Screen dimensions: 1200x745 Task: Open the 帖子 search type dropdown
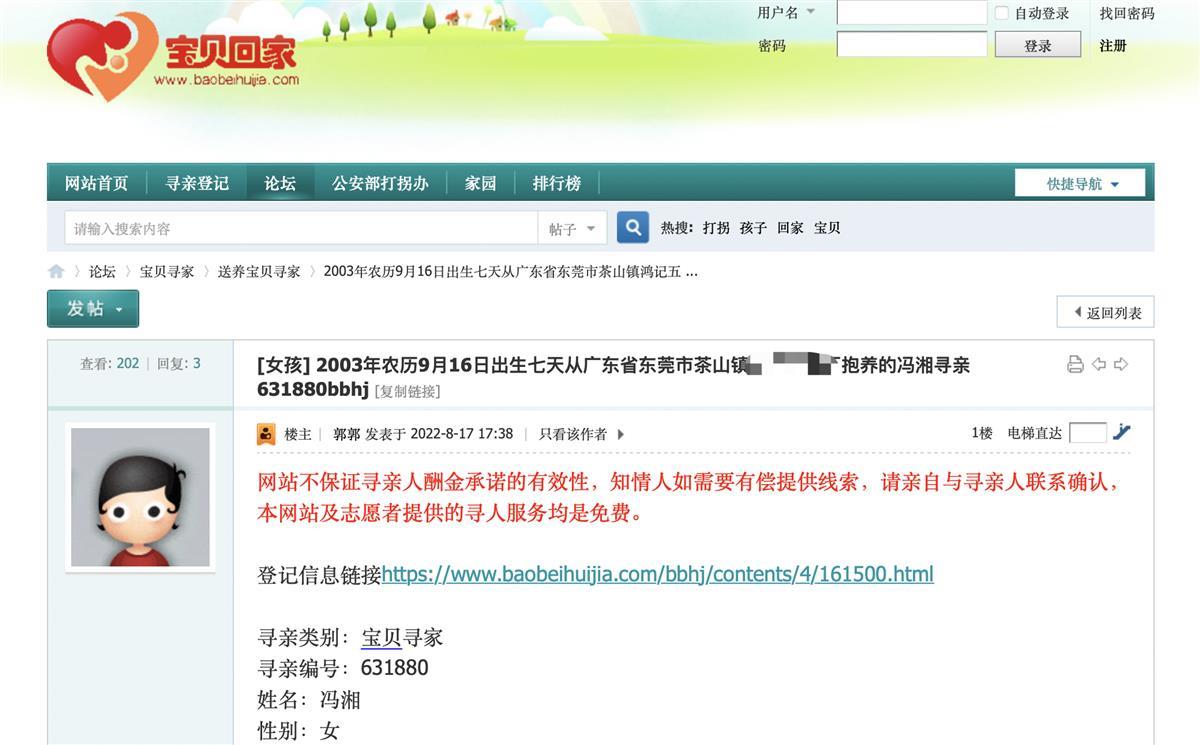click(x=572, y=229)
